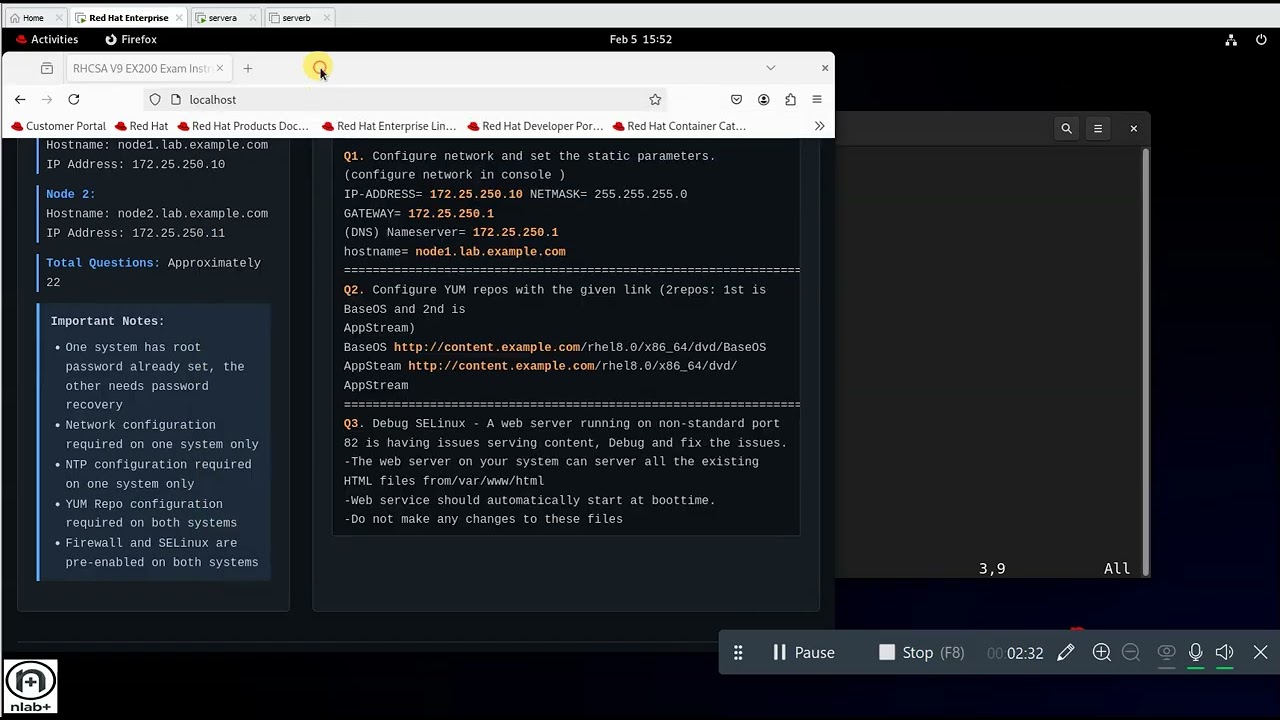The height and width of the screenshot is (720, 1280).
Task: Toggle system audio speaker in recorder bar
Action: tap(1225, 652)
